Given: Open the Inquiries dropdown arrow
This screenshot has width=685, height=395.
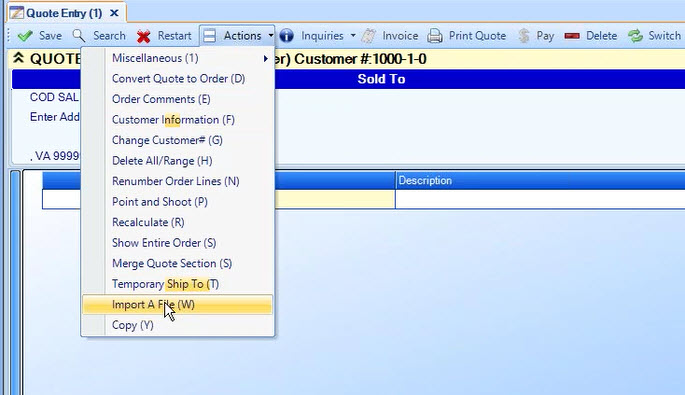Looking at the screenshot, I should 353,35.
